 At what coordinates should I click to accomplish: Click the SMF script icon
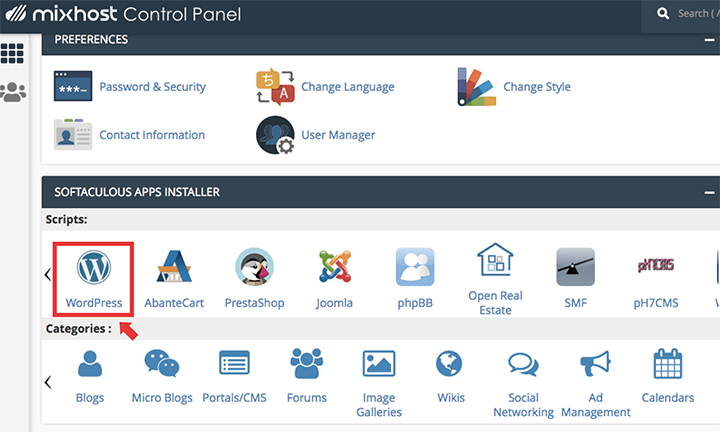pyautogui.click(x=575, y=267)
